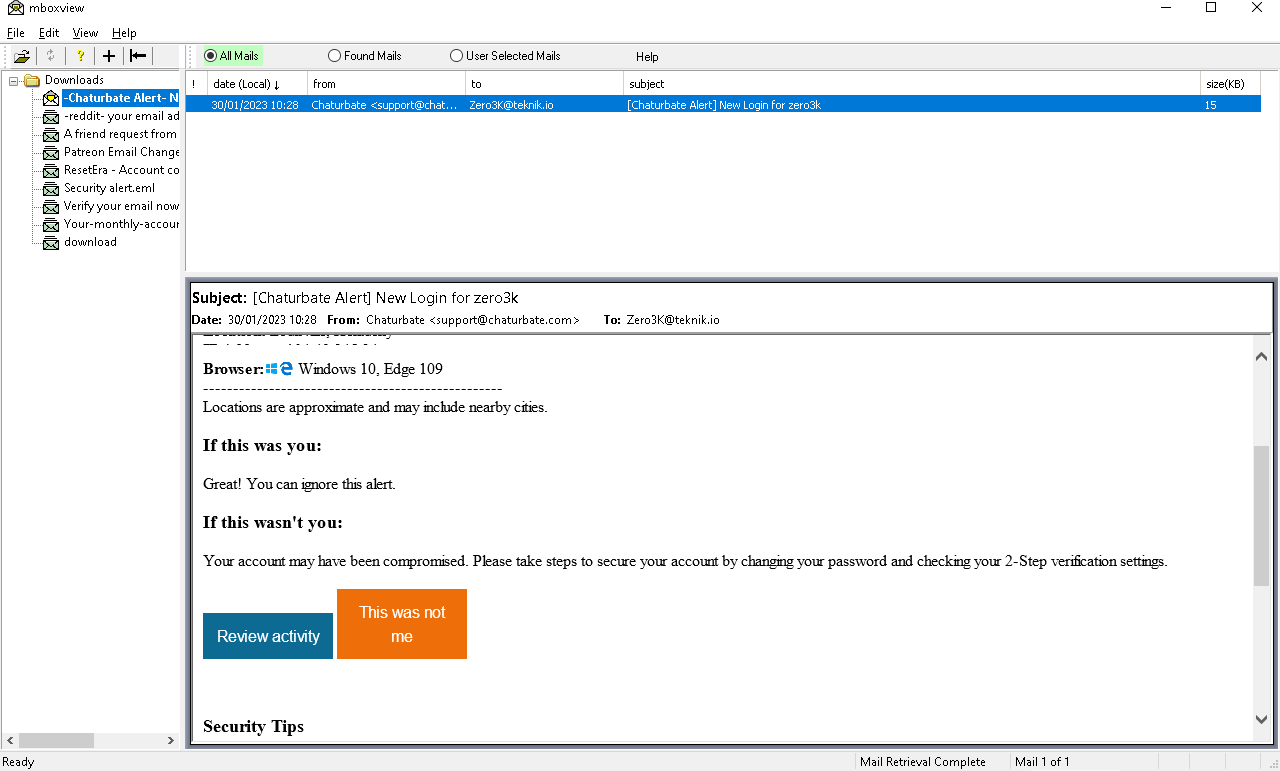Click the envelope icon for Patreon Email Change
The height and width of the screenshot is (771, 1280).
pos(50,152)
